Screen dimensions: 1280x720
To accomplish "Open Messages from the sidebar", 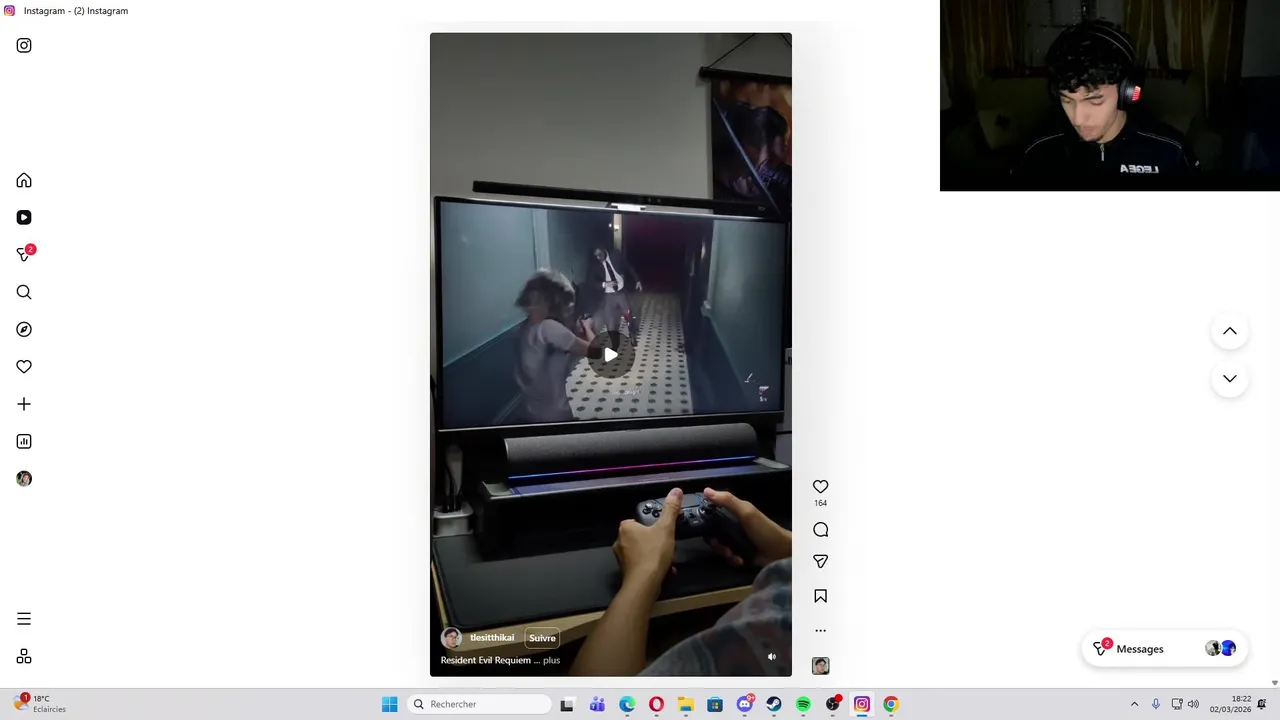I will [24, 254].
